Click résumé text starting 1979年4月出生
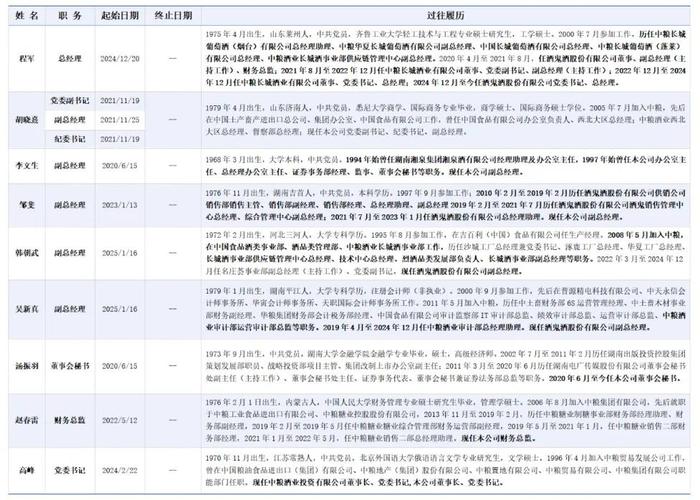This screenshot has width=700, height=500. (446, 120)
